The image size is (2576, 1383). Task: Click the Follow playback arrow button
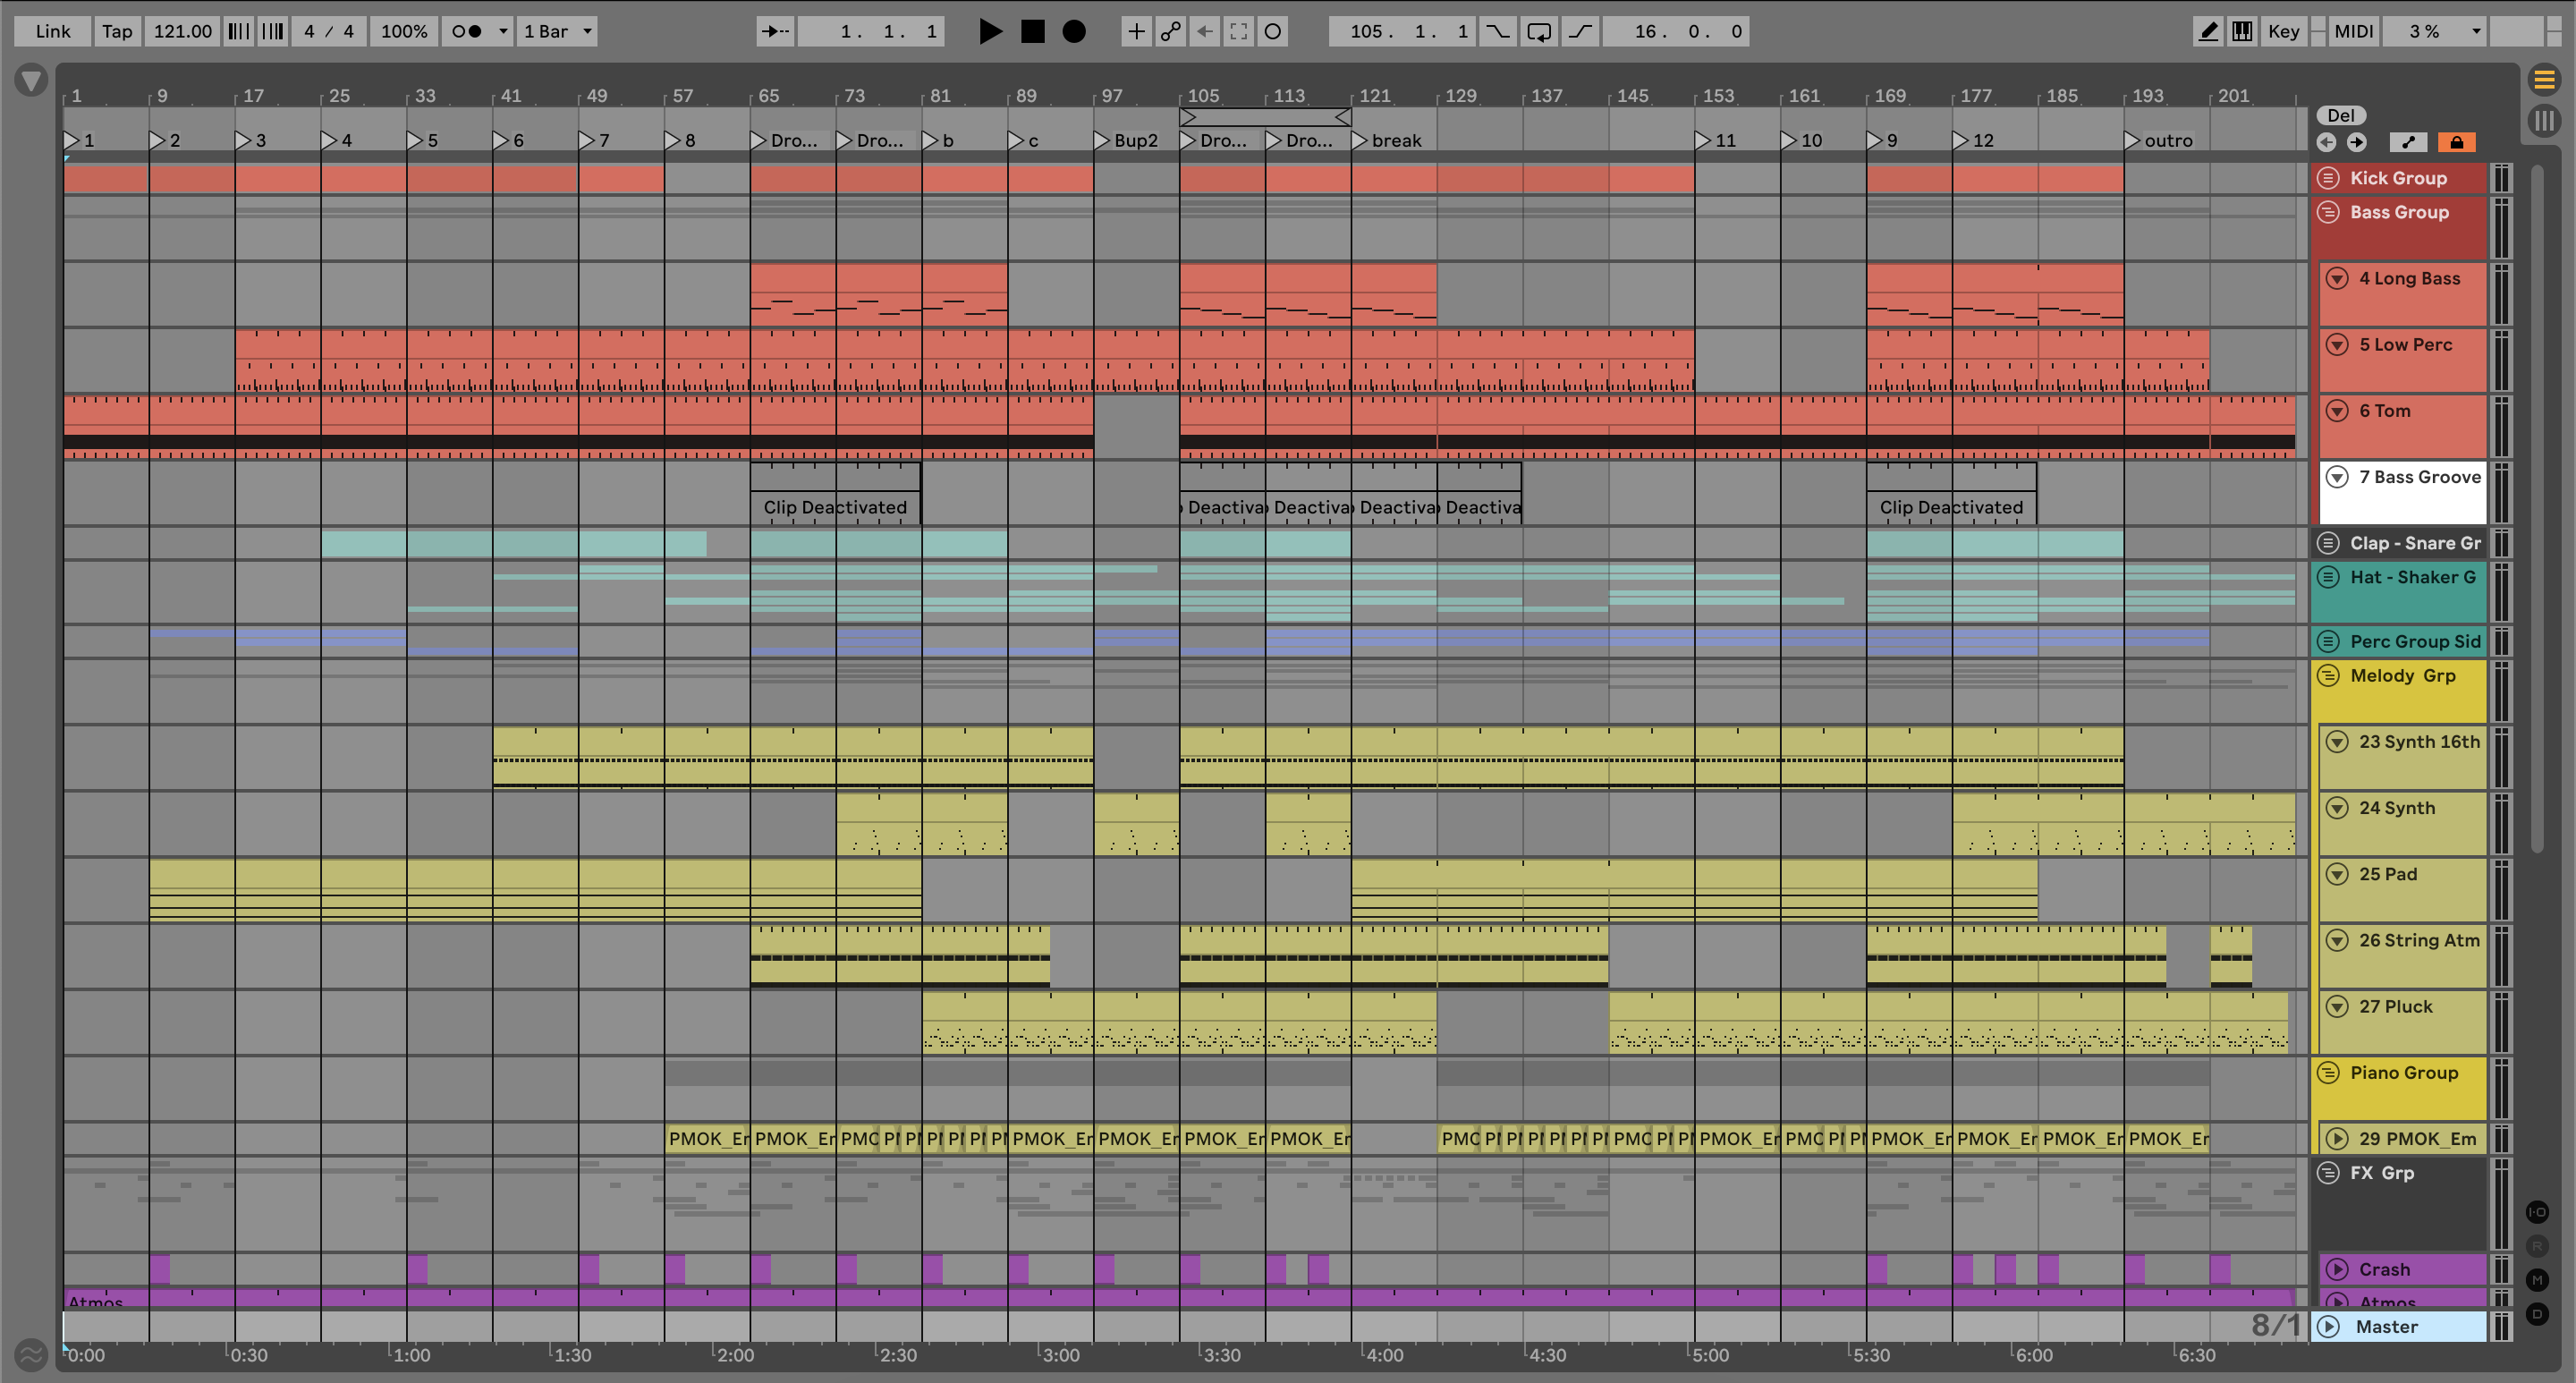(774, 31)
